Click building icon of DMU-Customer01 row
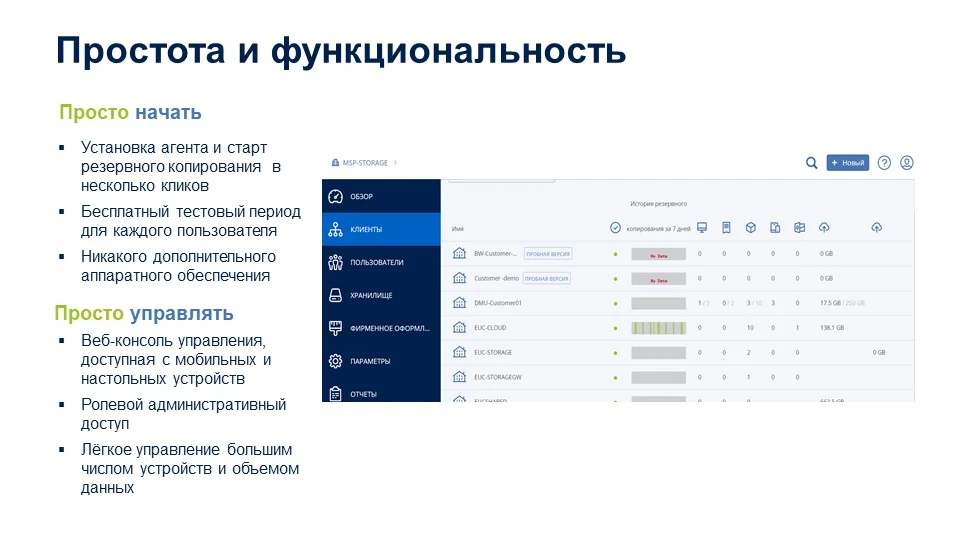 tap(459, 303)
